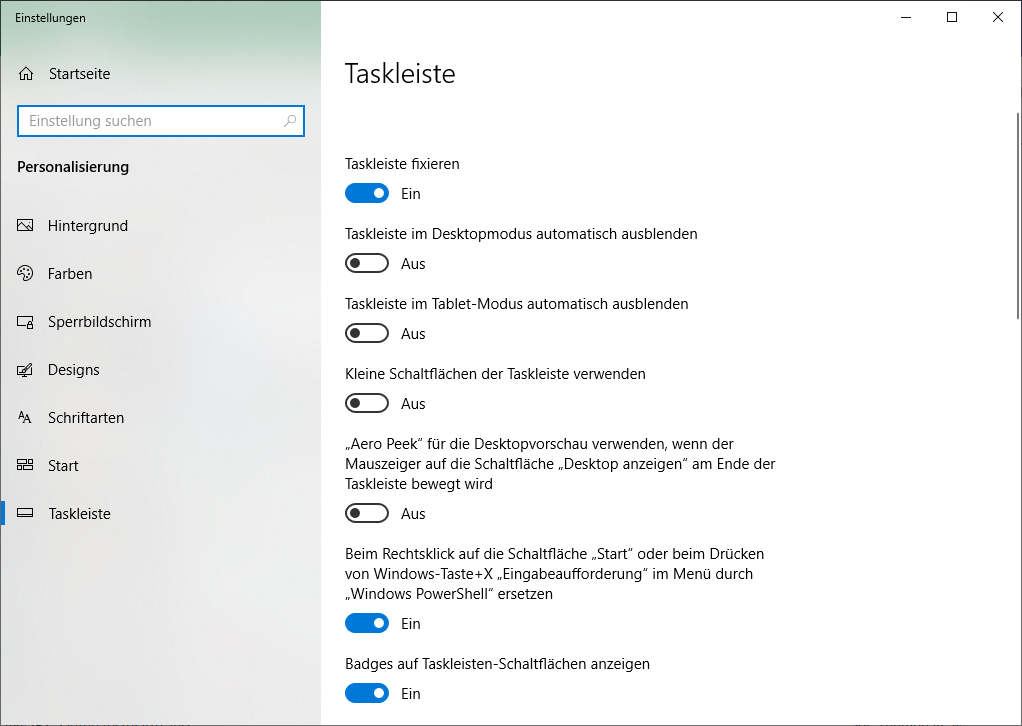The width and height of the screenshot is (1022, 726).
Task: Click the Sperrbildschirm monitor icon
Action: (x=25, y=321)
